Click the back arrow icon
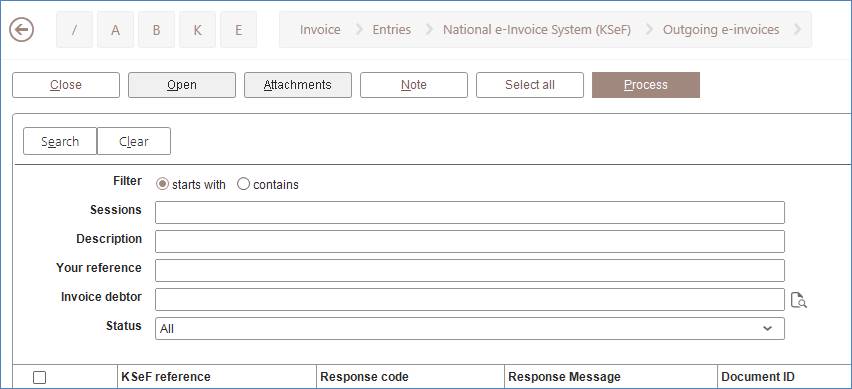 (x=22, y=29)
